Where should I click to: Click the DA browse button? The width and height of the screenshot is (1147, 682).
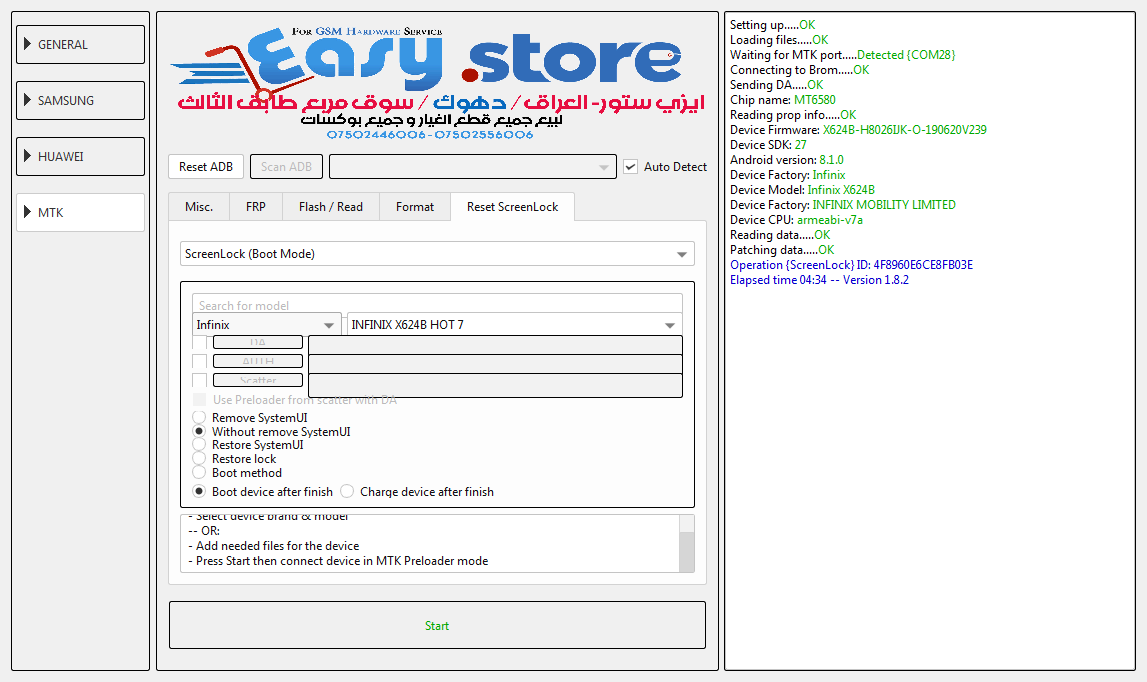click(257, 342)
